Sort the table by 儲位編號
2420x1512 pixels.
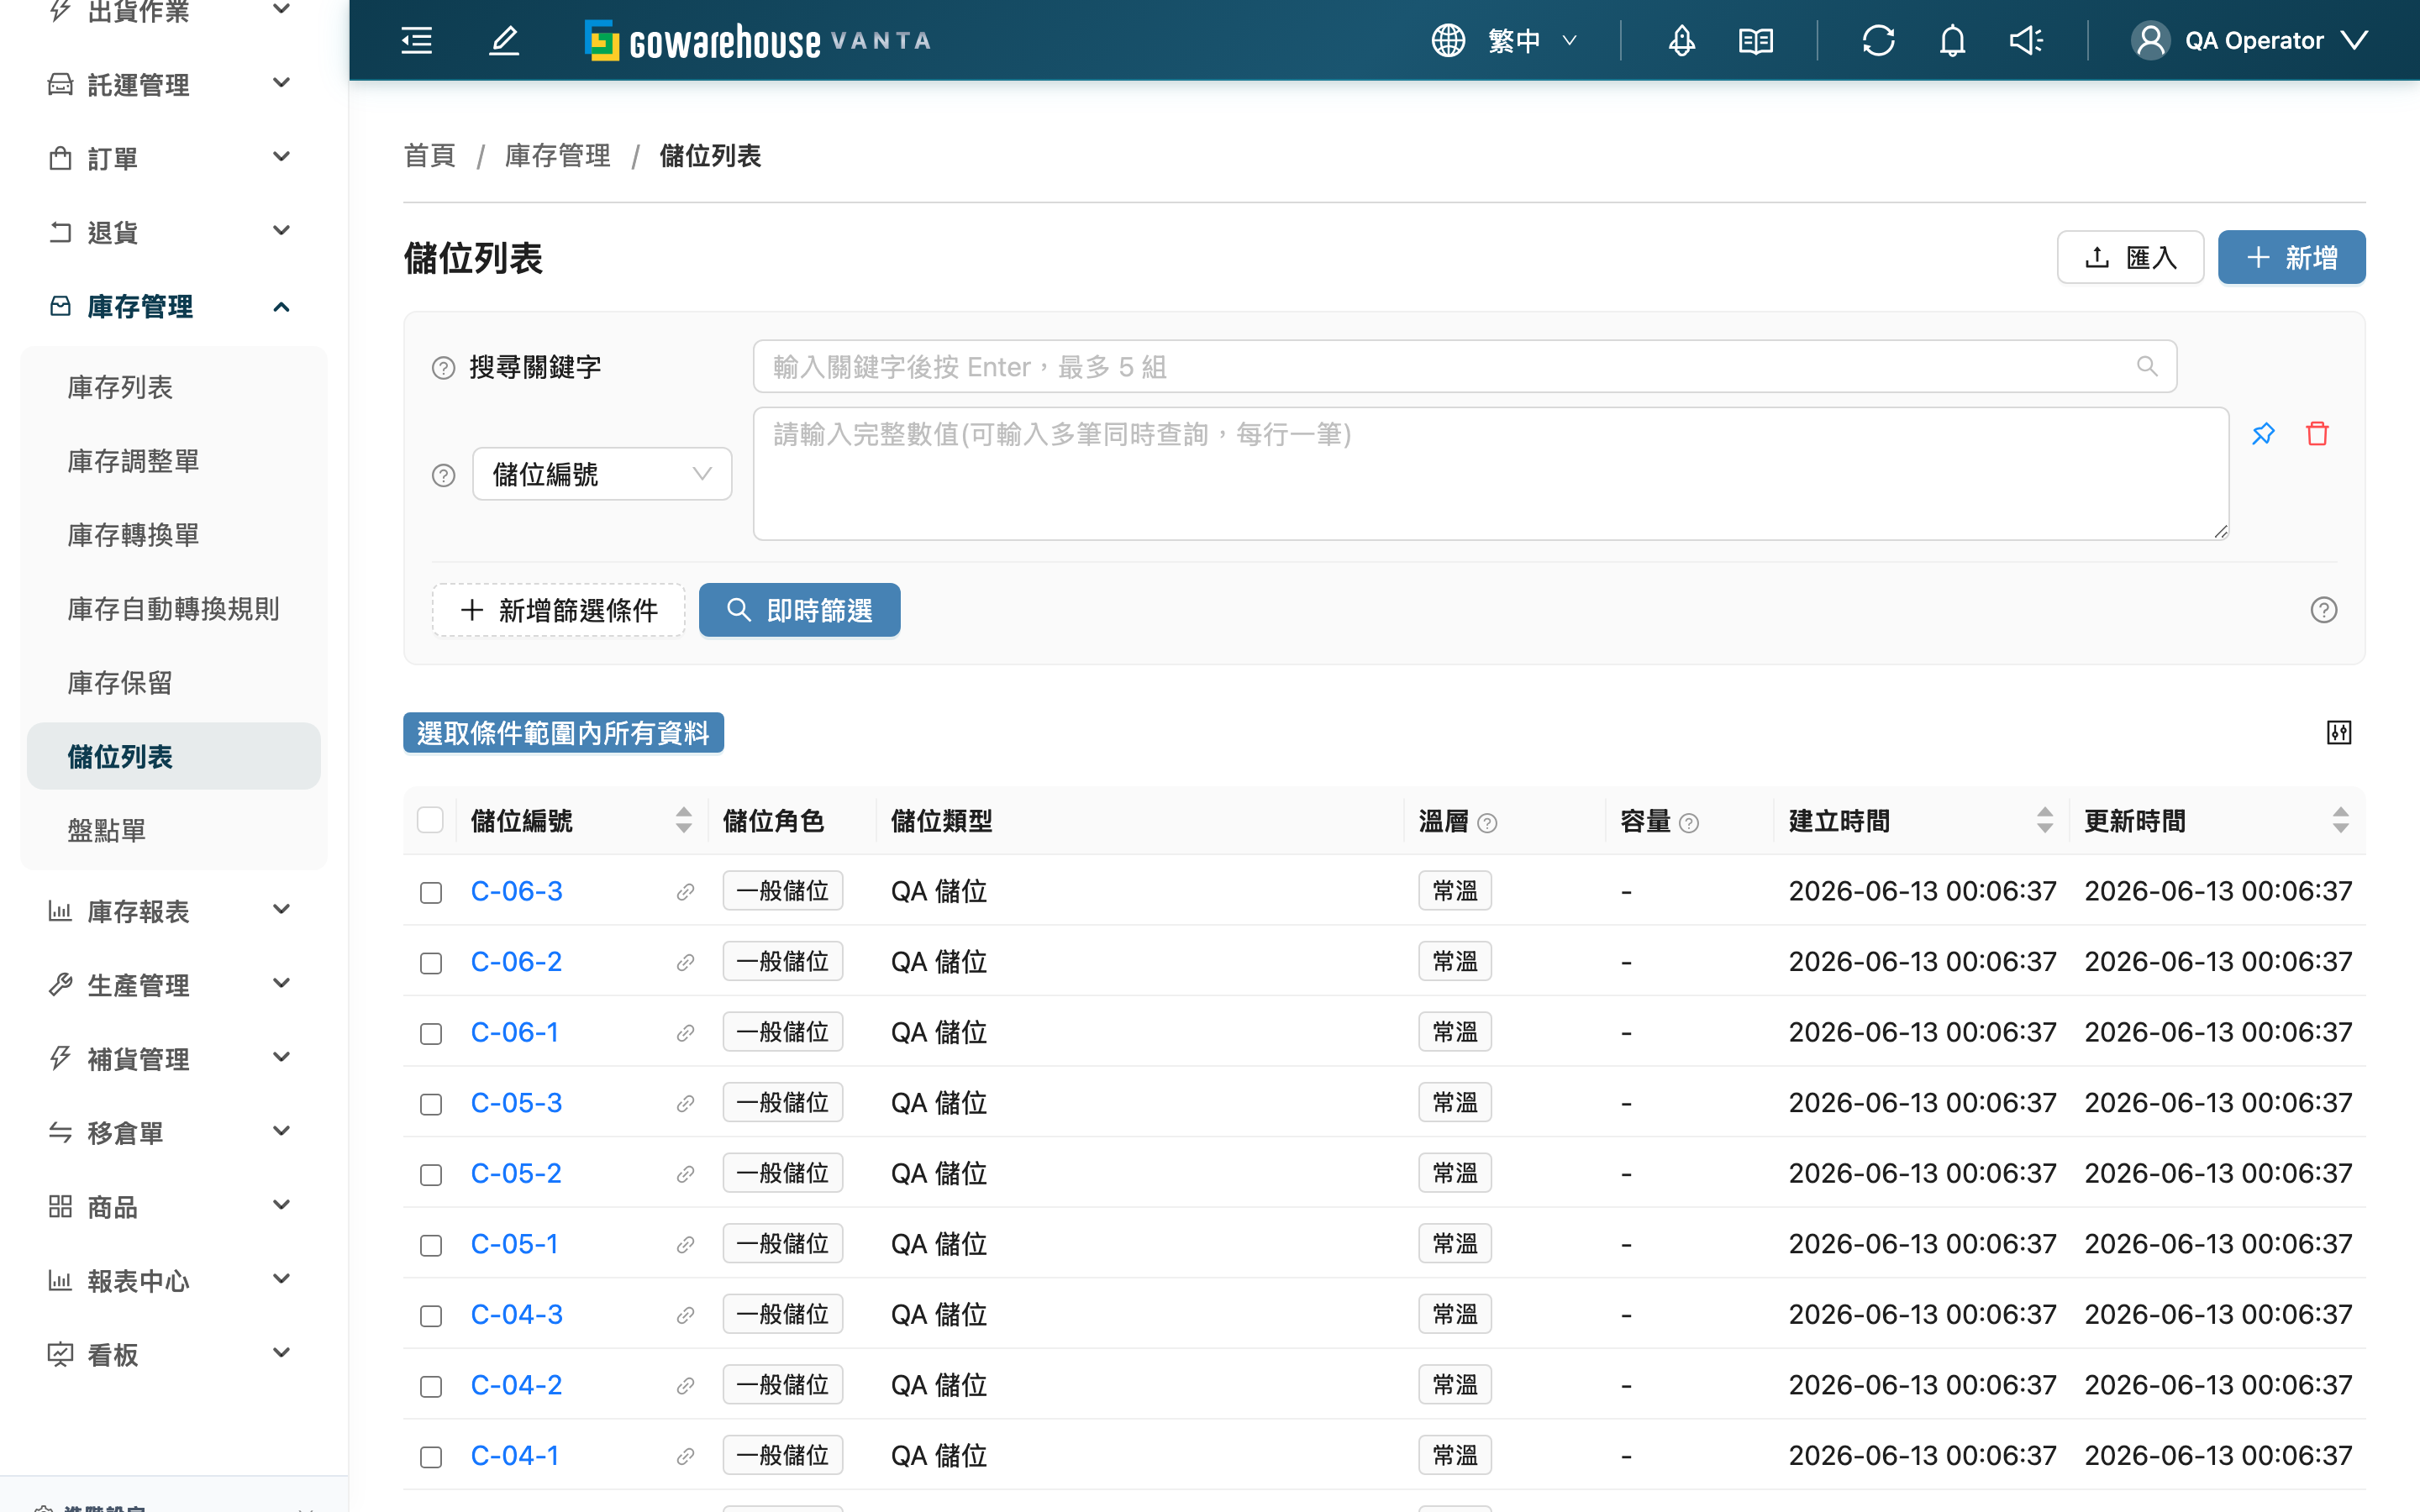684,821
